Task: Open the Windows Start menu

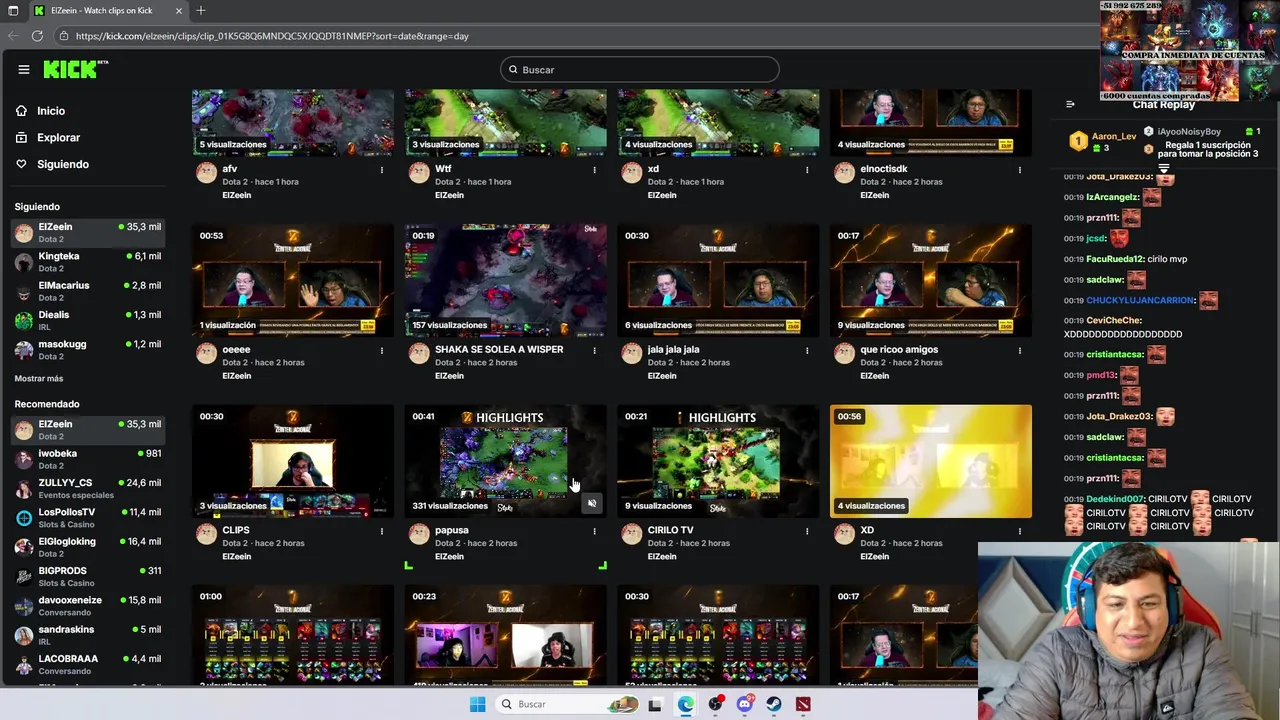Action: (478, 704)
